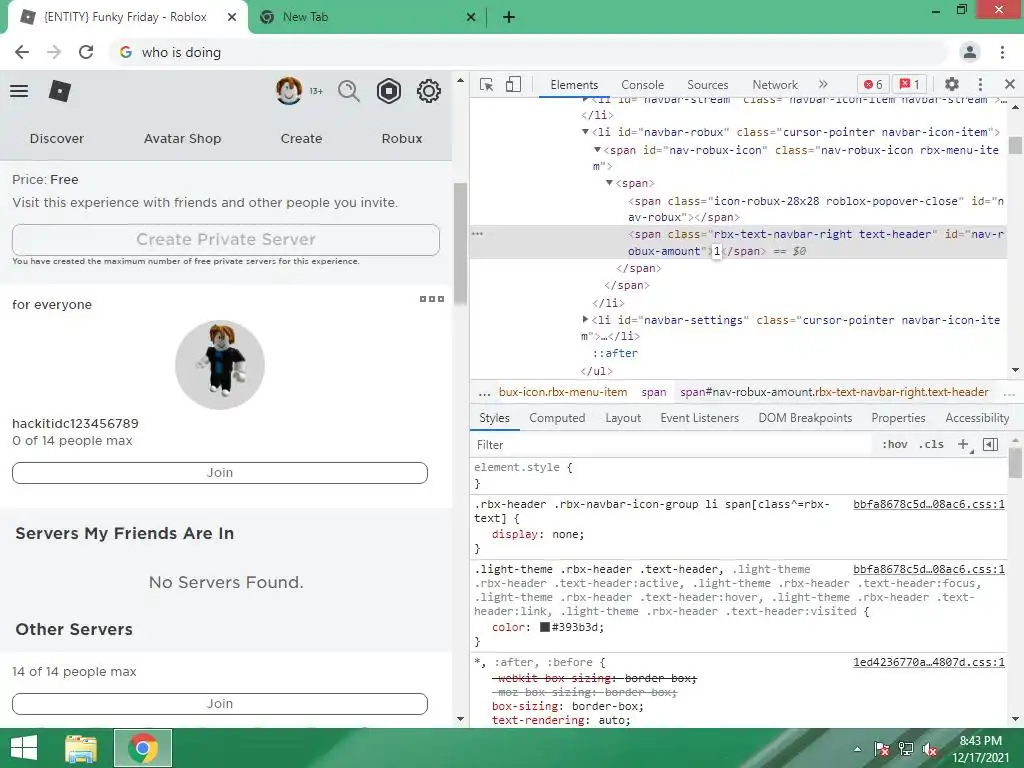
Task: Open the Windows Start menu
Action: 24,748
